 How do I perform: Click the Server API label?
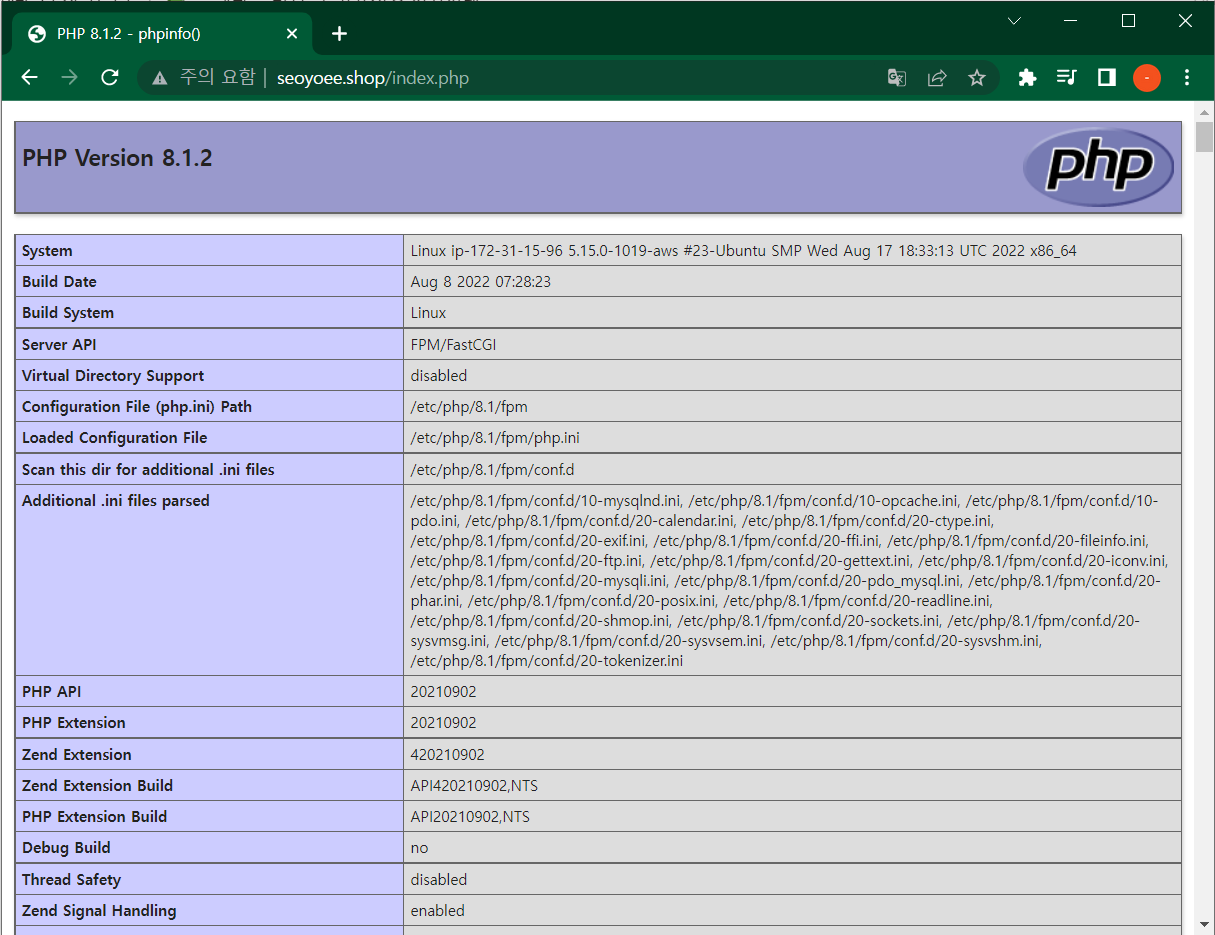pyautogui.click(x=59, y=345)
